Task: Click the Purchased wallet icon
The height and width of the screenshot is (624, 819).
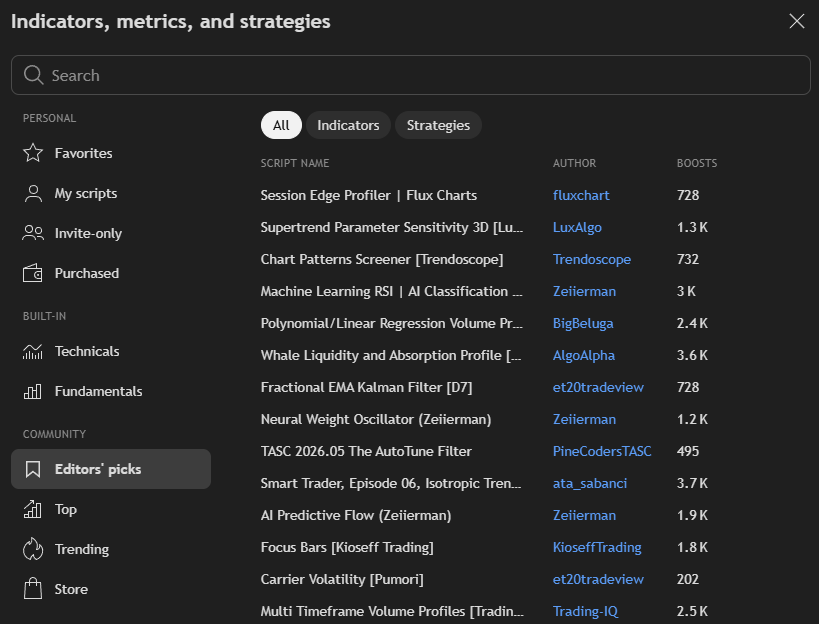Action: click(33, 273)
